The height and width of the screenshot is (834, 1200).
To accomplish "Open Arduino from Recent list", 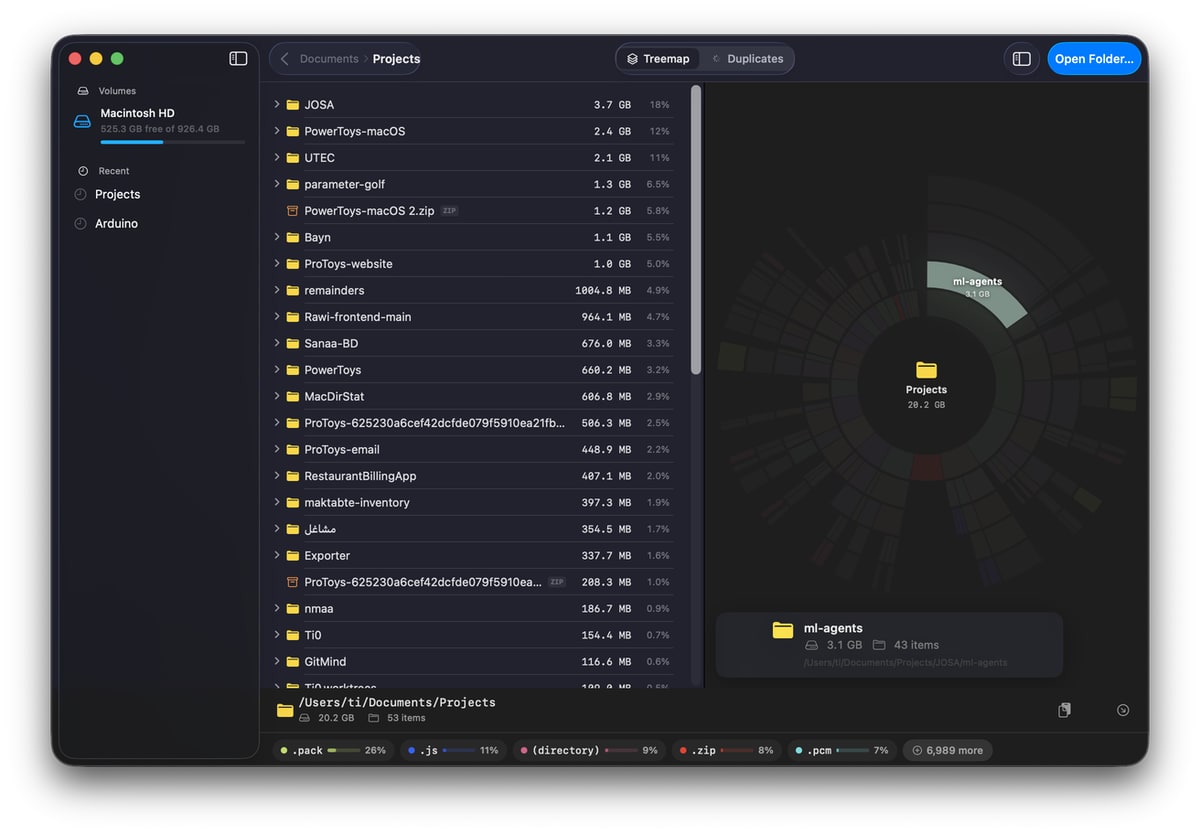I will pos(116,224).
